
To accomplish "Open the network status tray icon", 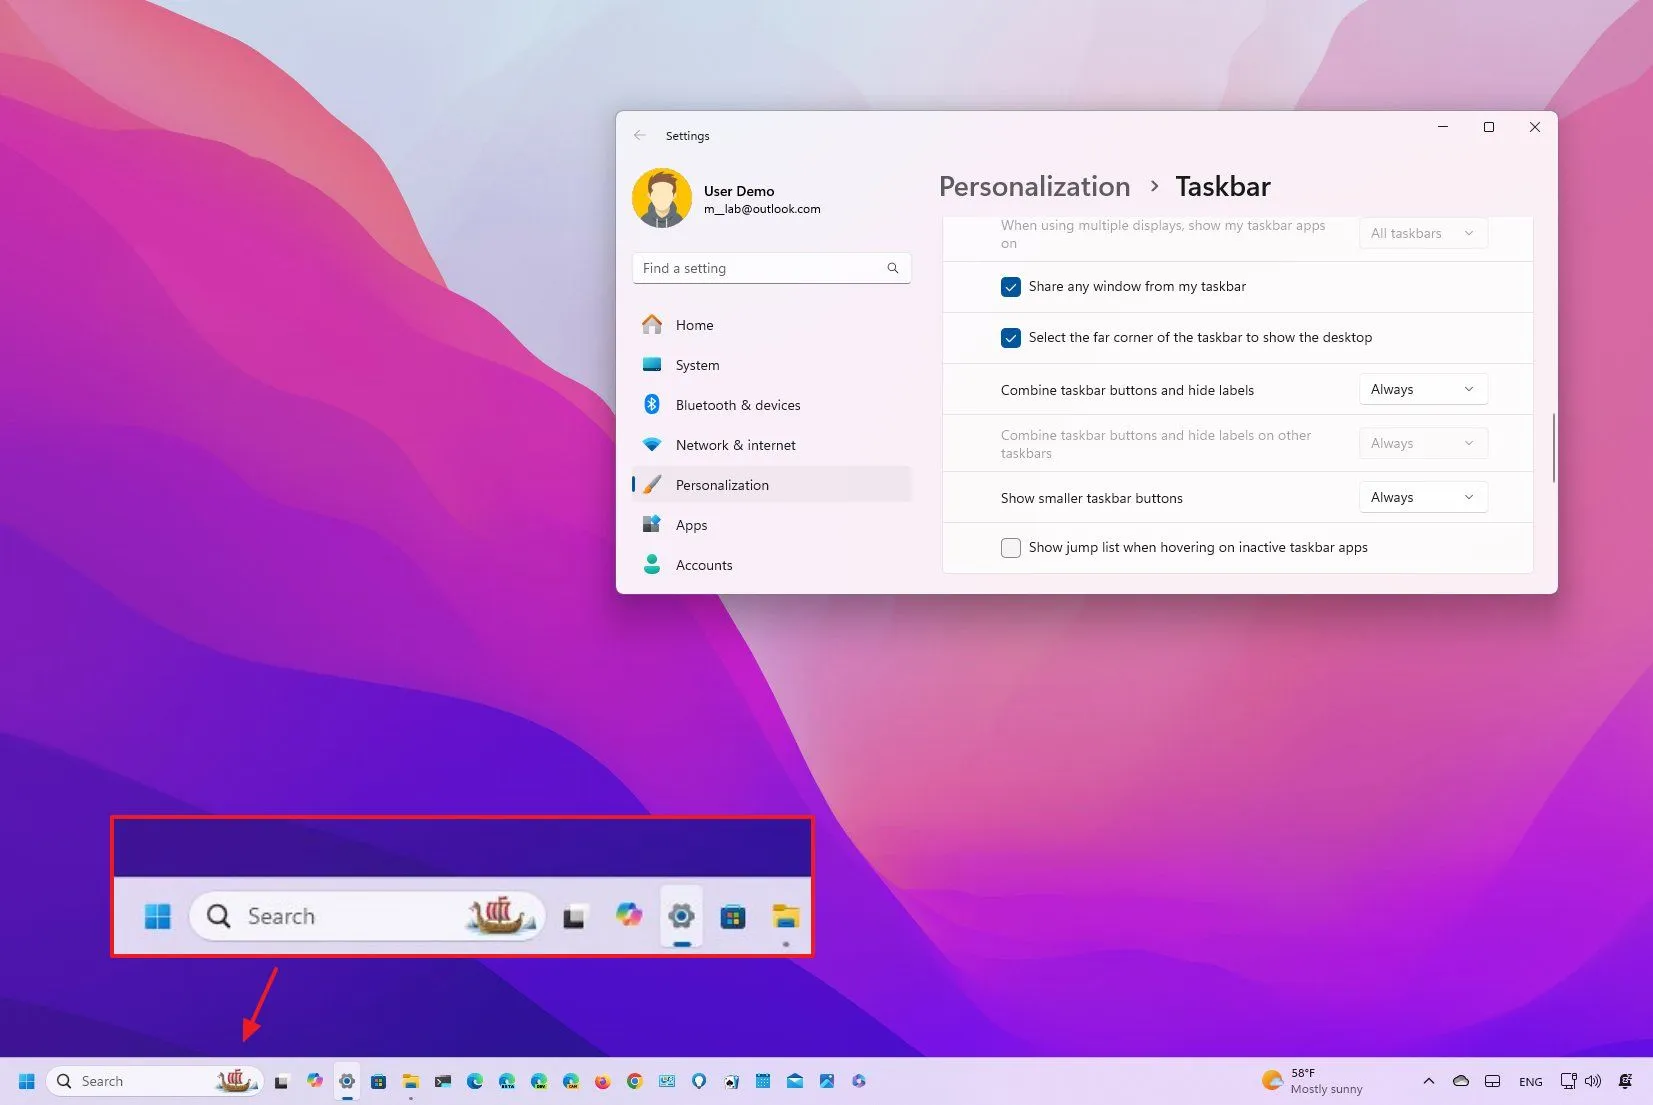I will 1568,1081.
